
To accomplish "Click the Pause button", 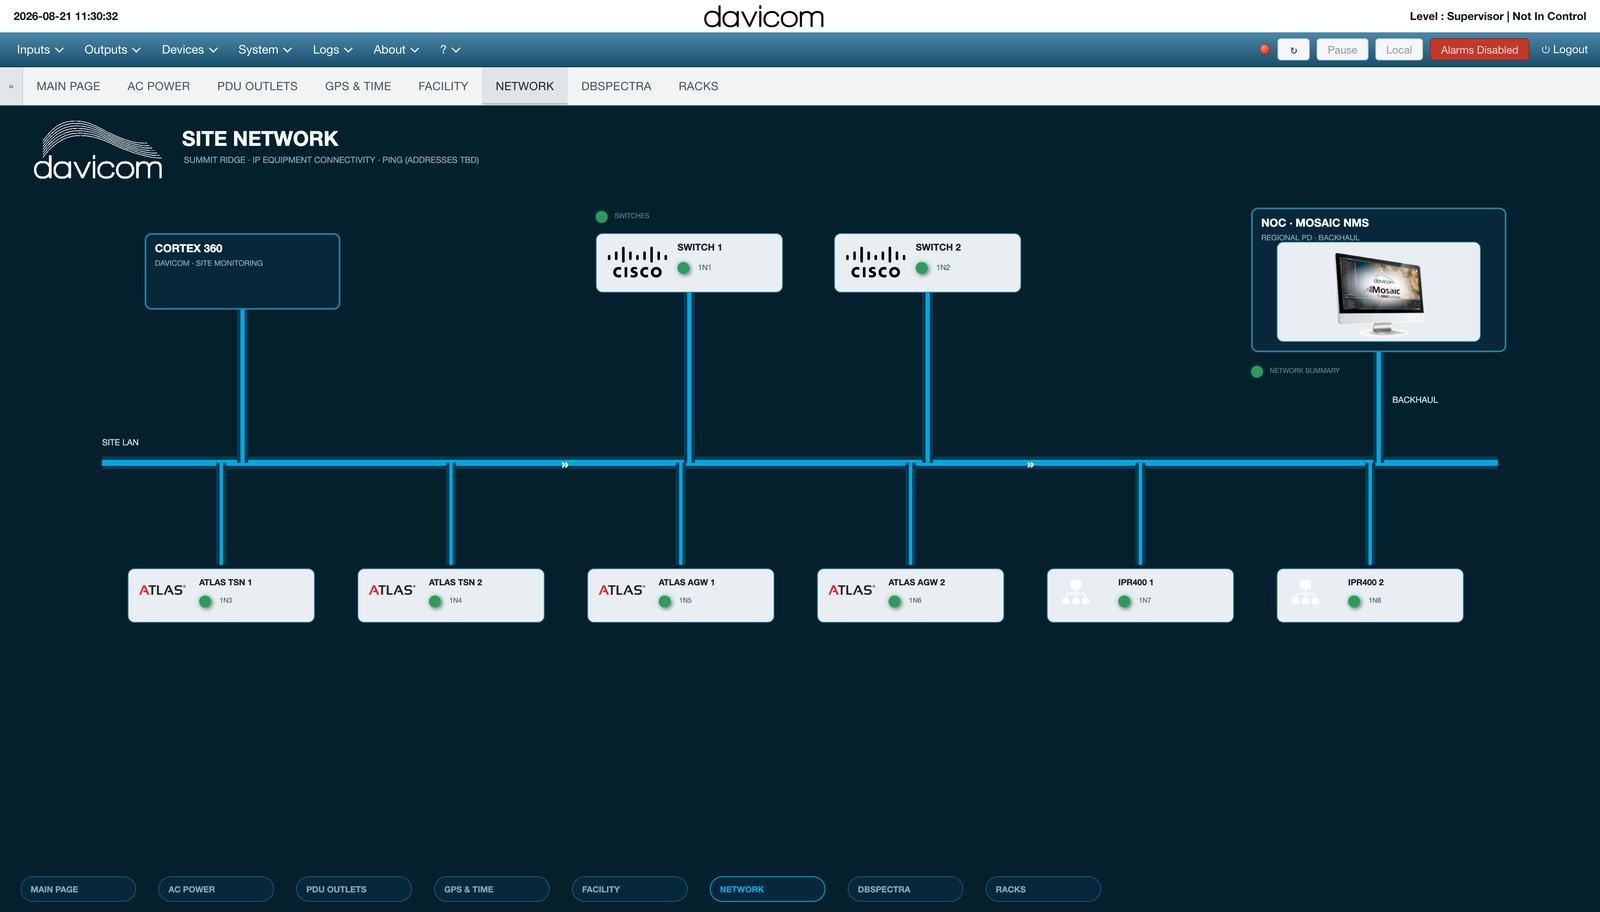I will 1342,50.
